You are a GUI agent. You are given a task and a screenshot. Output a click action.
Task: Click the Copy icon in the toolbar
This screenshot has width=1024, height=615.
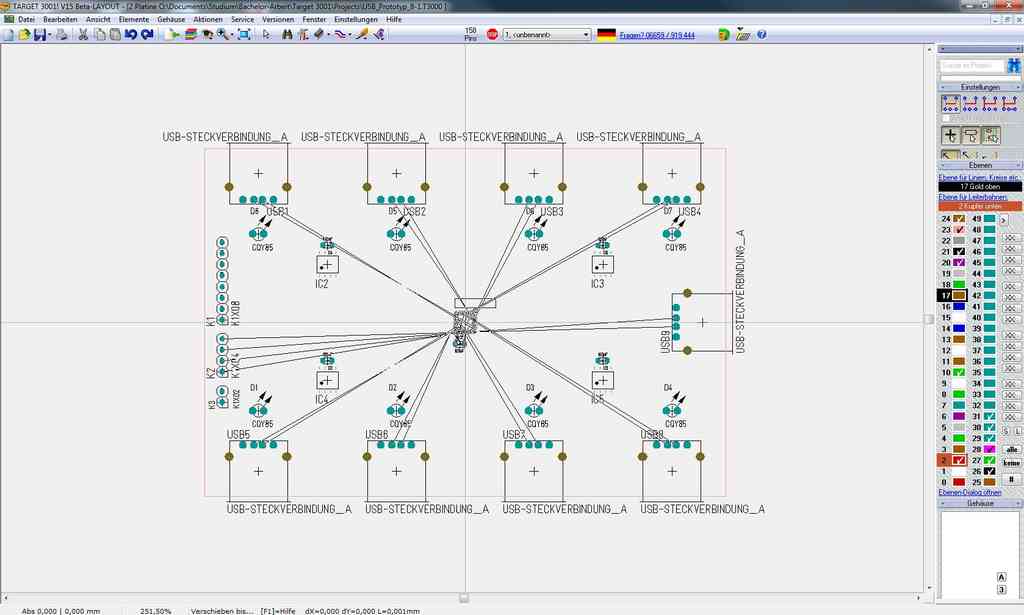tap(99, 35)
